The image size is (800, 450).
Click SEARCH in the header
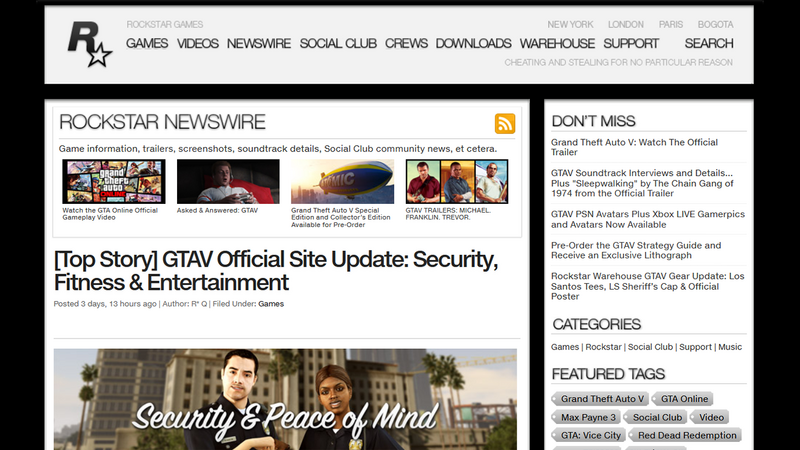[x=709, y=44]
